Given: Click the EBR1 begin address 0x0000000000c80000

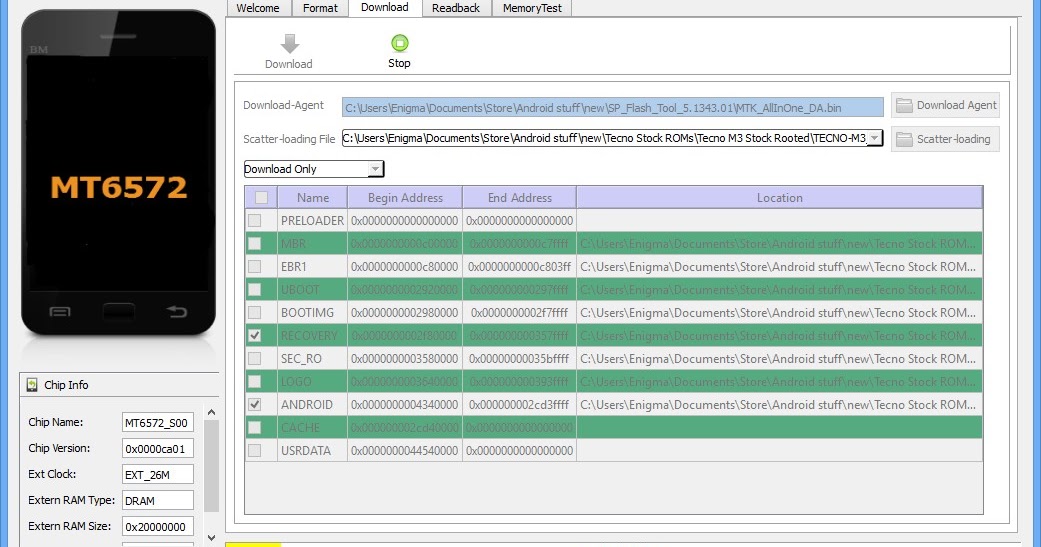Looking at the screenshot, I should (x=405, y=266).
